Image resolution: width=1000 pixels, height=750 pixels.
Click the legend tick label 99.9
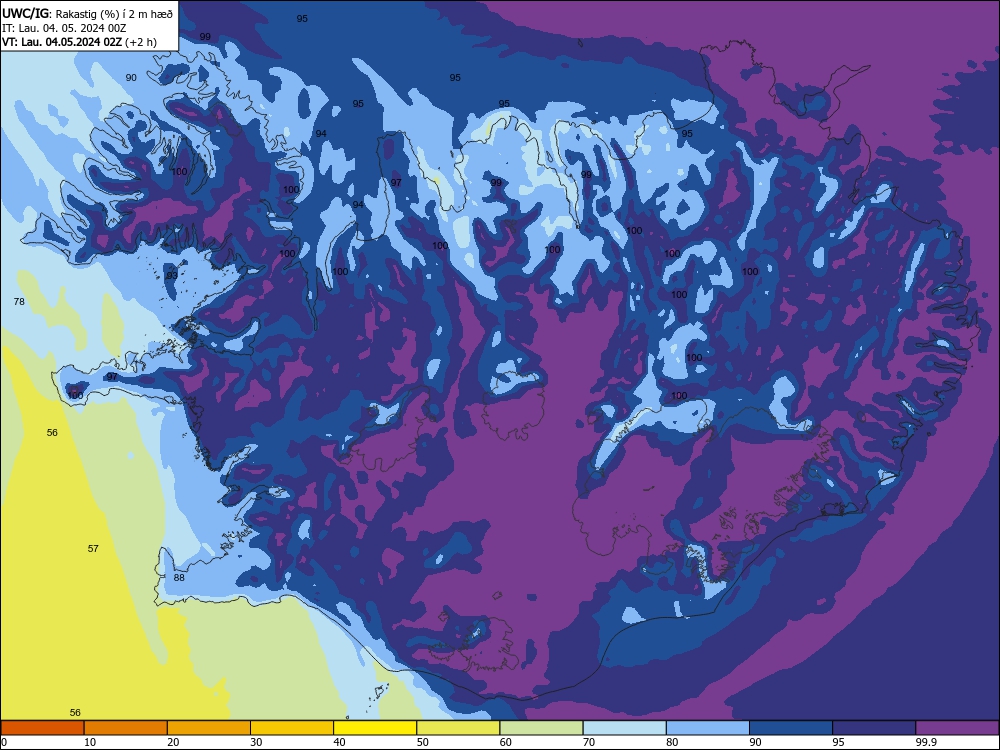926,742
